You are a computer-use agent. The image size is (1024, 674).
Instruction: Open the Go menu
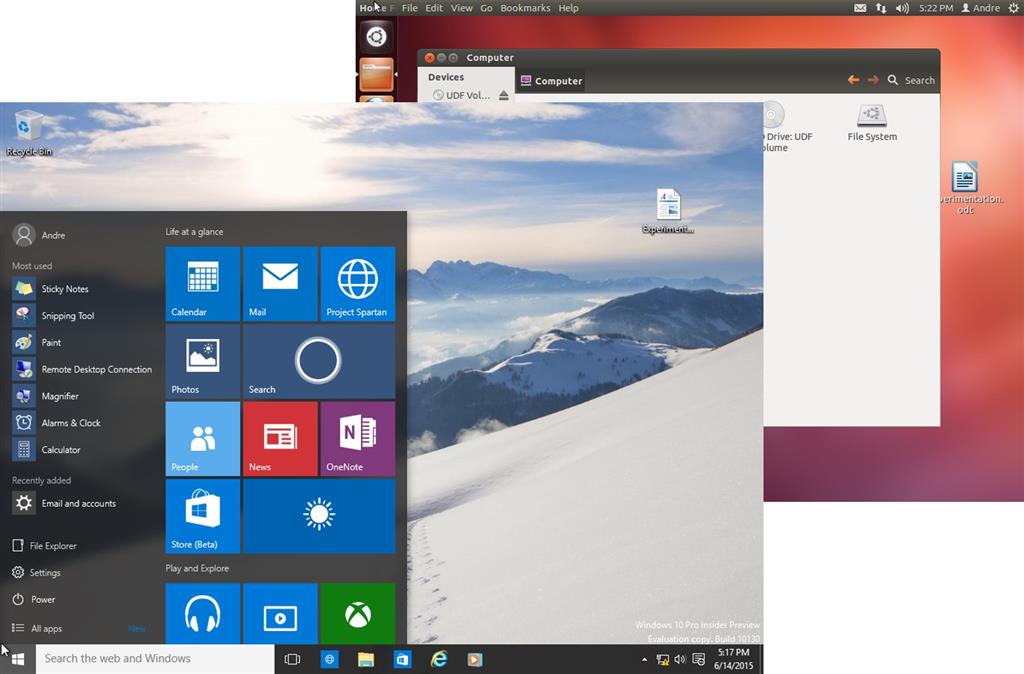(486, 8)
